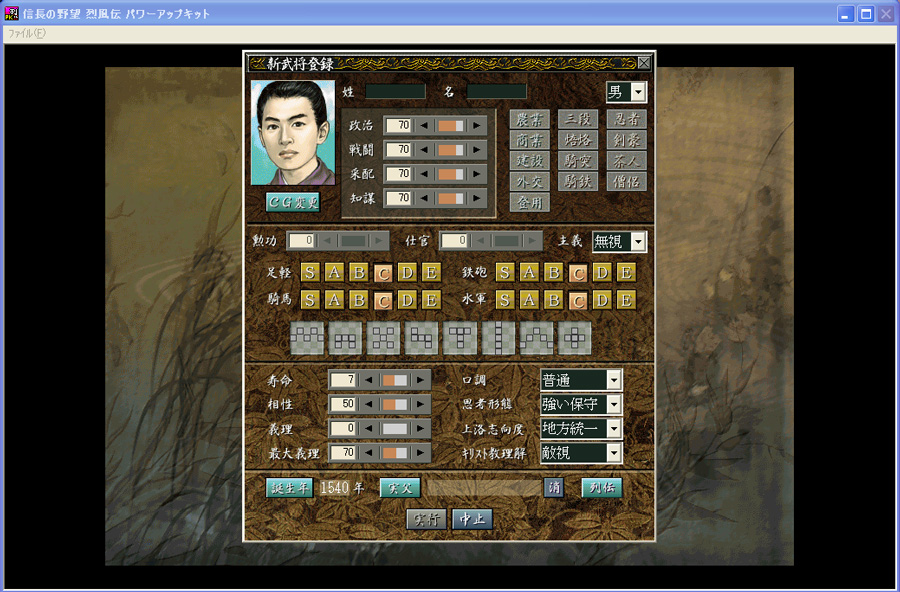
Task: Open the 上洛志向度 dropdown showing 地方統一
Action: point(614,428)
